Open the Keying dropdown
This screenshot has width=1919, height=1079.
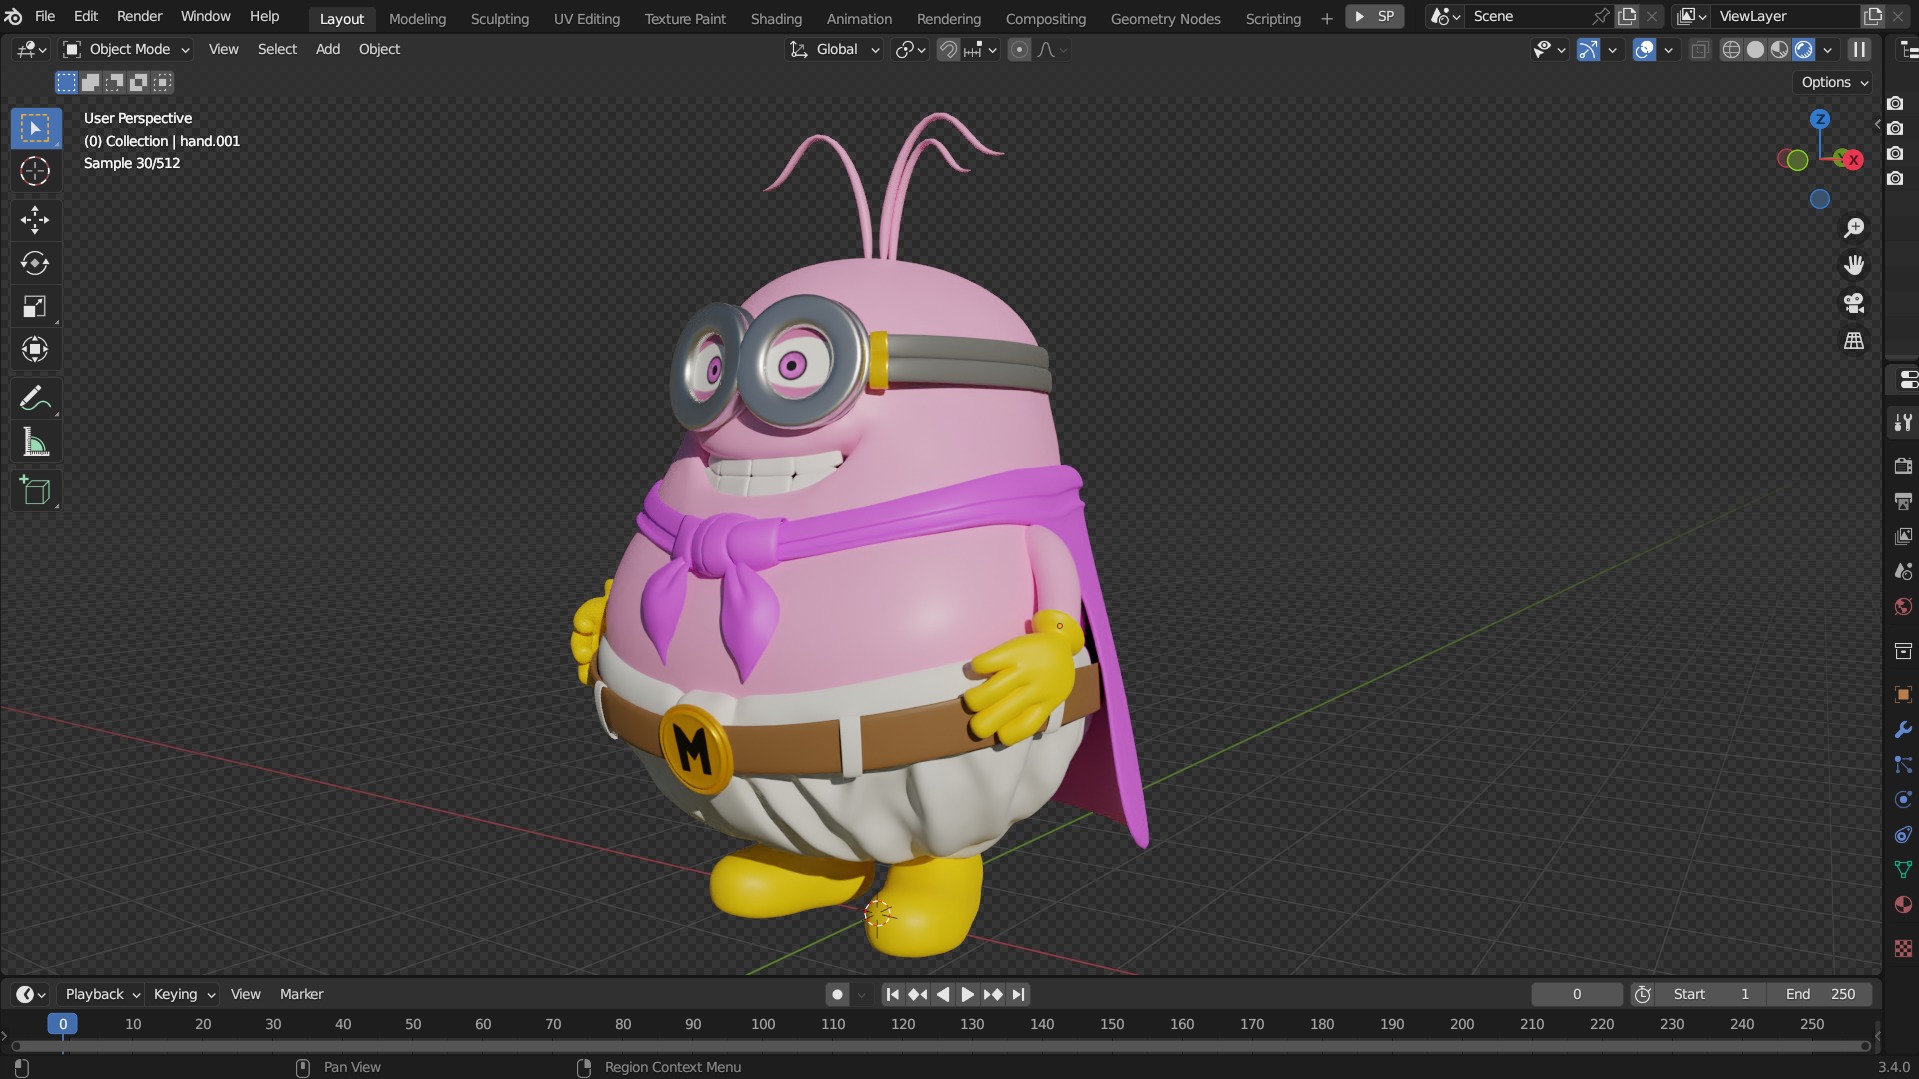point(184,994)
